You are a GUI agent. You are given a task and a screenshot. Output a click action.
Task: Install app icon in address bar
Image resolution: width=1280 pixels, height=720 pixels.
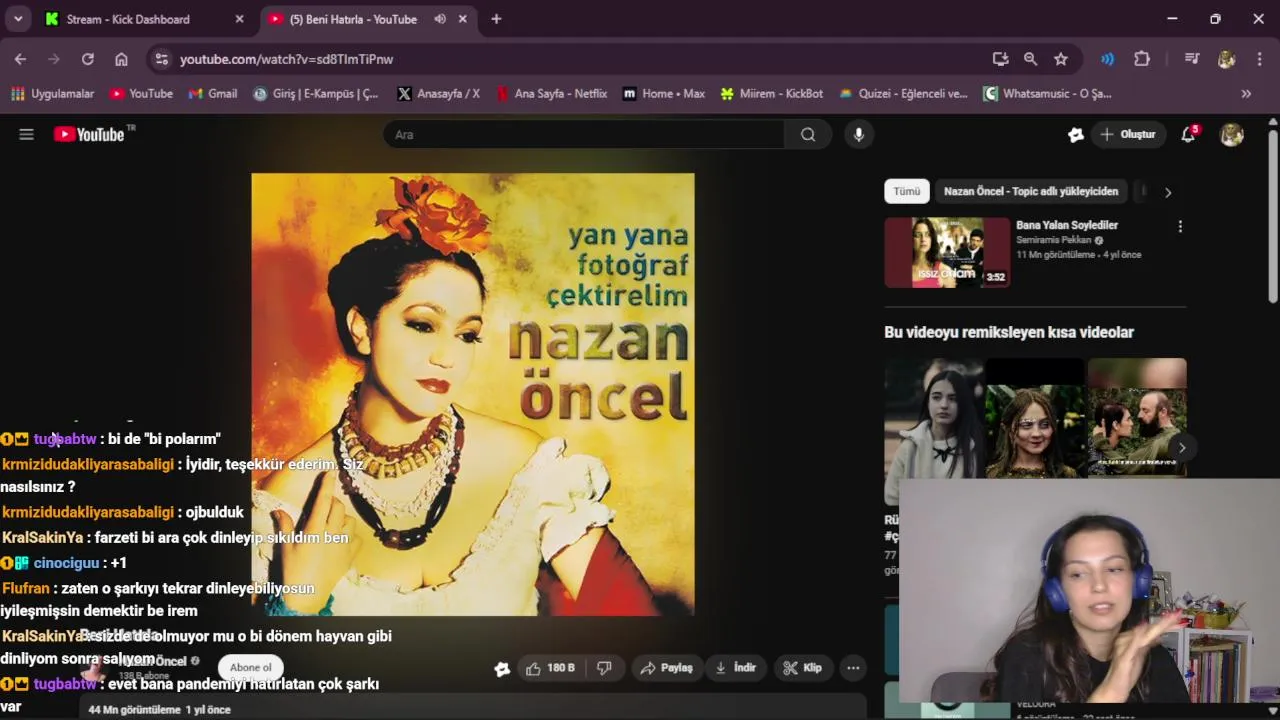1000,59
